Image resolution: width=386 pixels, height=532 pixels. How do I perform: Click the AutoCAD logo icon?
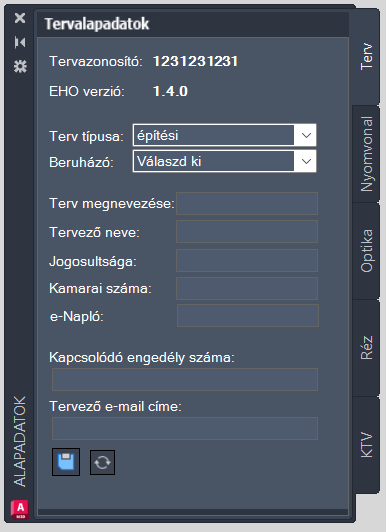[20, 510]
